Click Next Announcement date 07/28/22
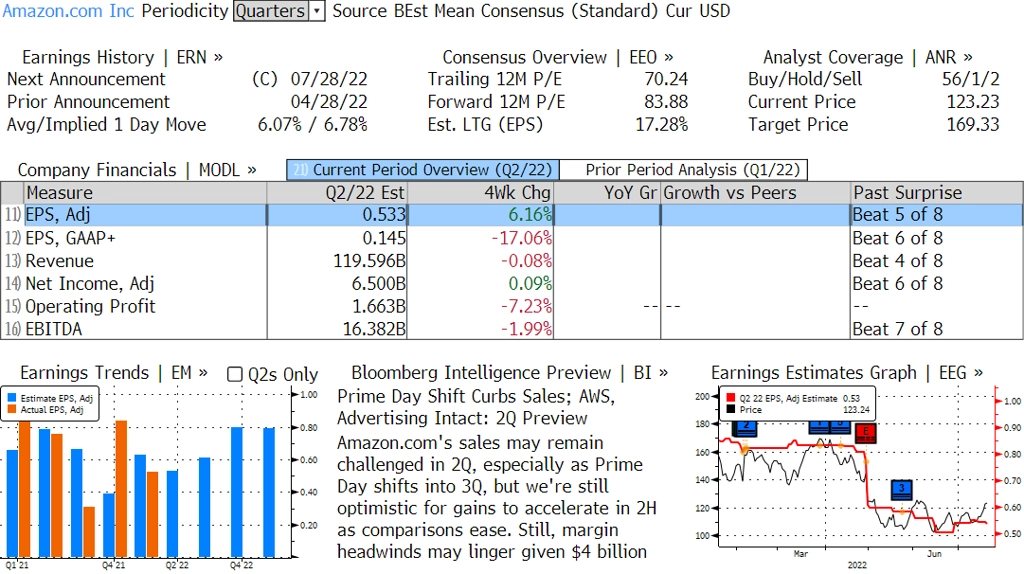The image size is (1024, 574). 329,79
